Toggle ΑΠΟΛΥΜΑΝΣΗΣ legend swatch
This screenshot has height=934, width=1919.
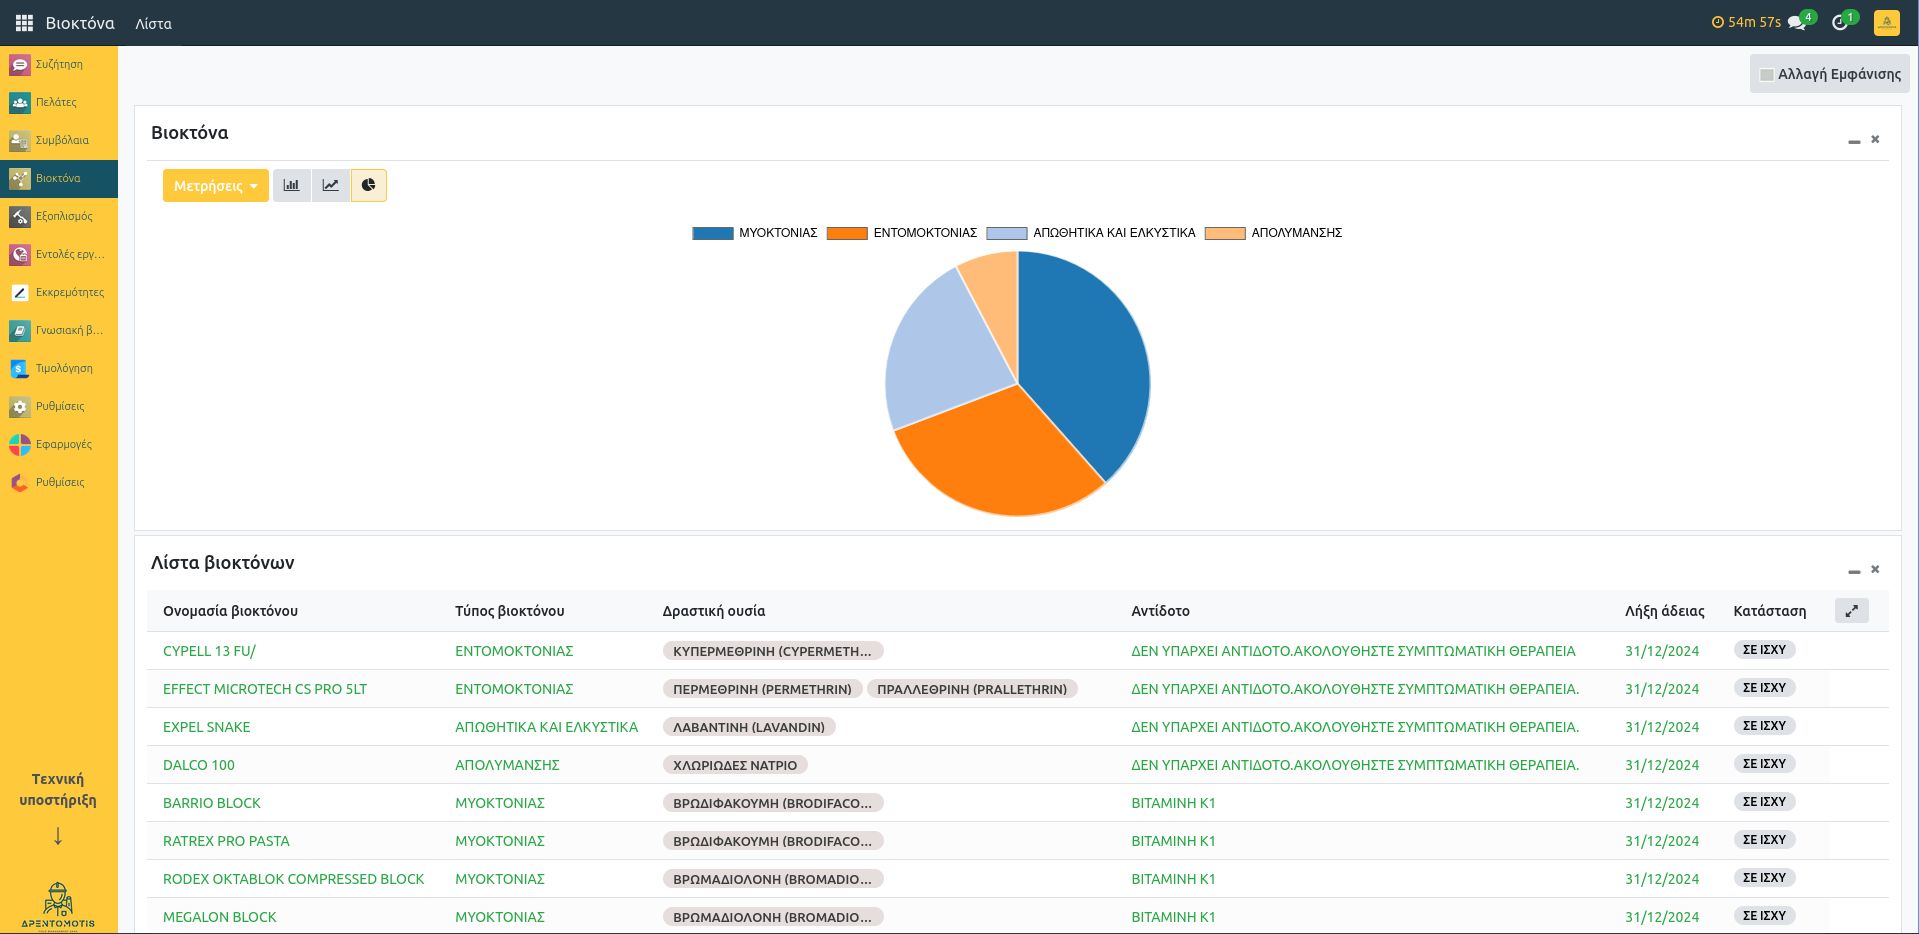pyautogui.click(x=1225, y=233)
